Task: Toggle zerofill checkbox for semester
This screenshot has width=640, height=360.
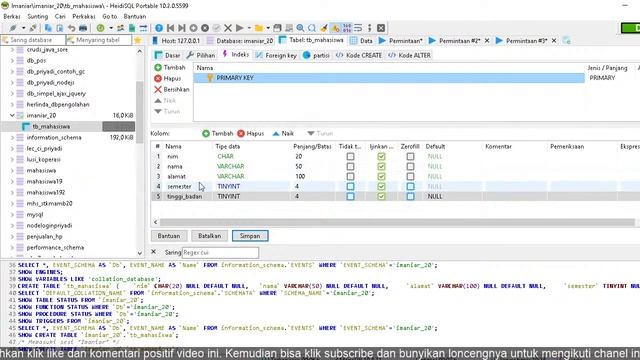Action: coord(410,186)
